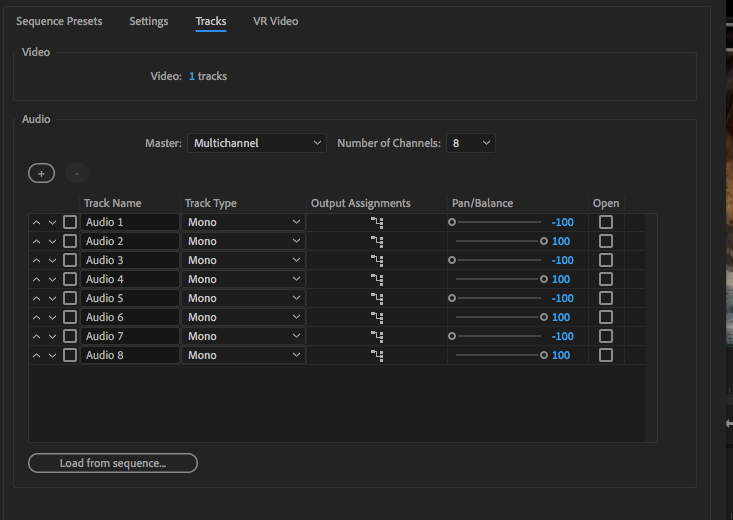Click the Audio 5 track name field
This screenshot has height=520, width=733.
click(130, 298)
